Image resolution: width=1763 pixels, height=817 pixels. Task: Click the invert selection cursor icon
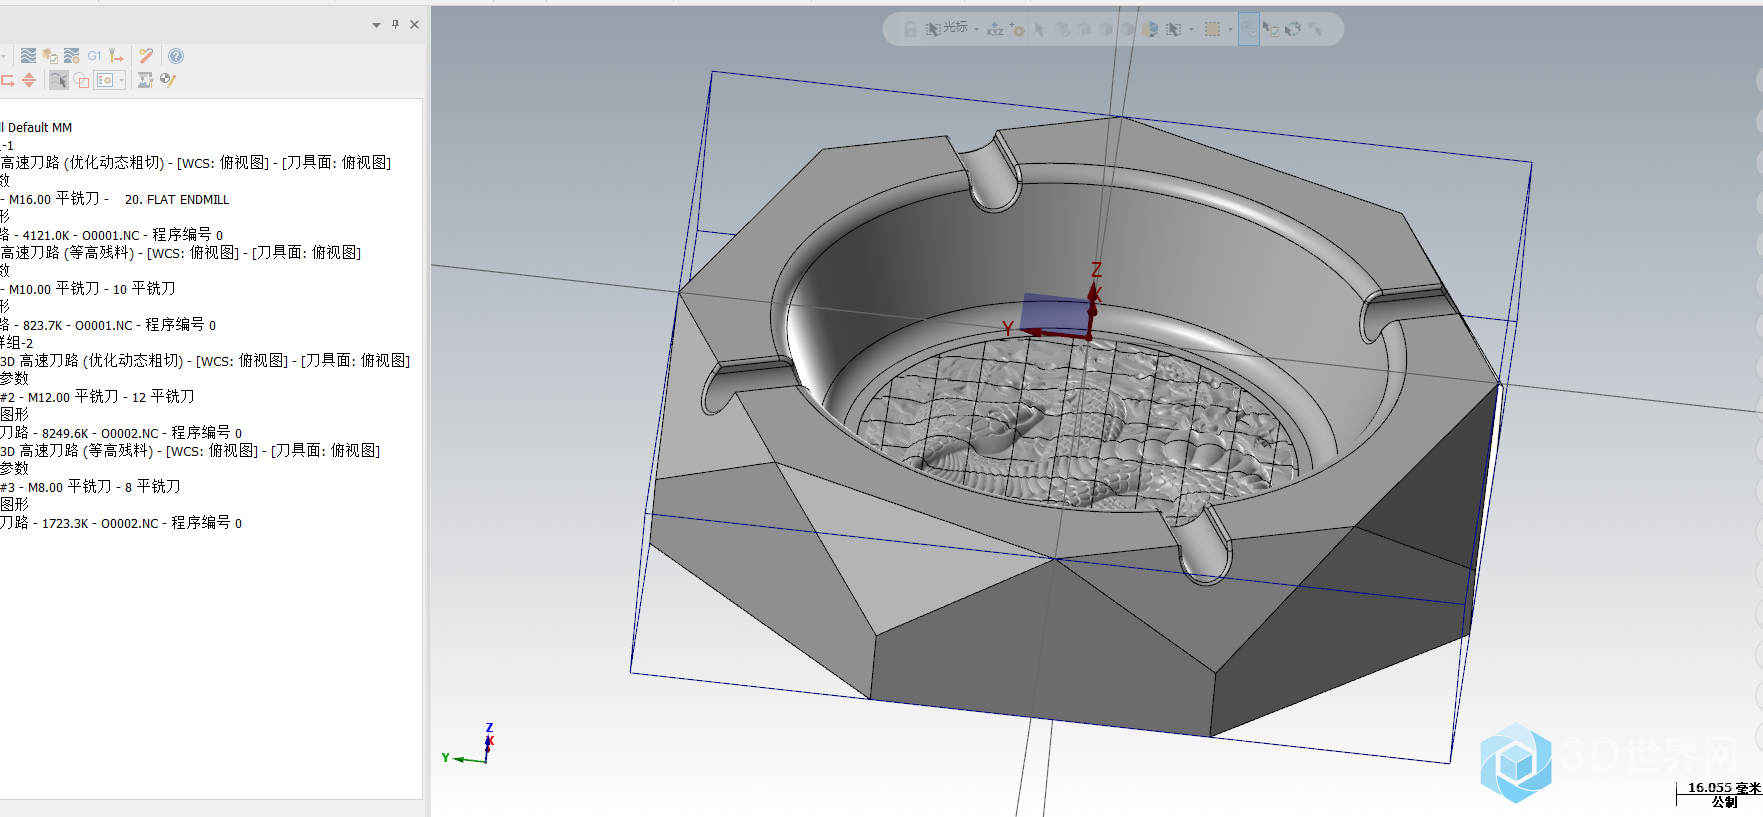click(1293, 29)
